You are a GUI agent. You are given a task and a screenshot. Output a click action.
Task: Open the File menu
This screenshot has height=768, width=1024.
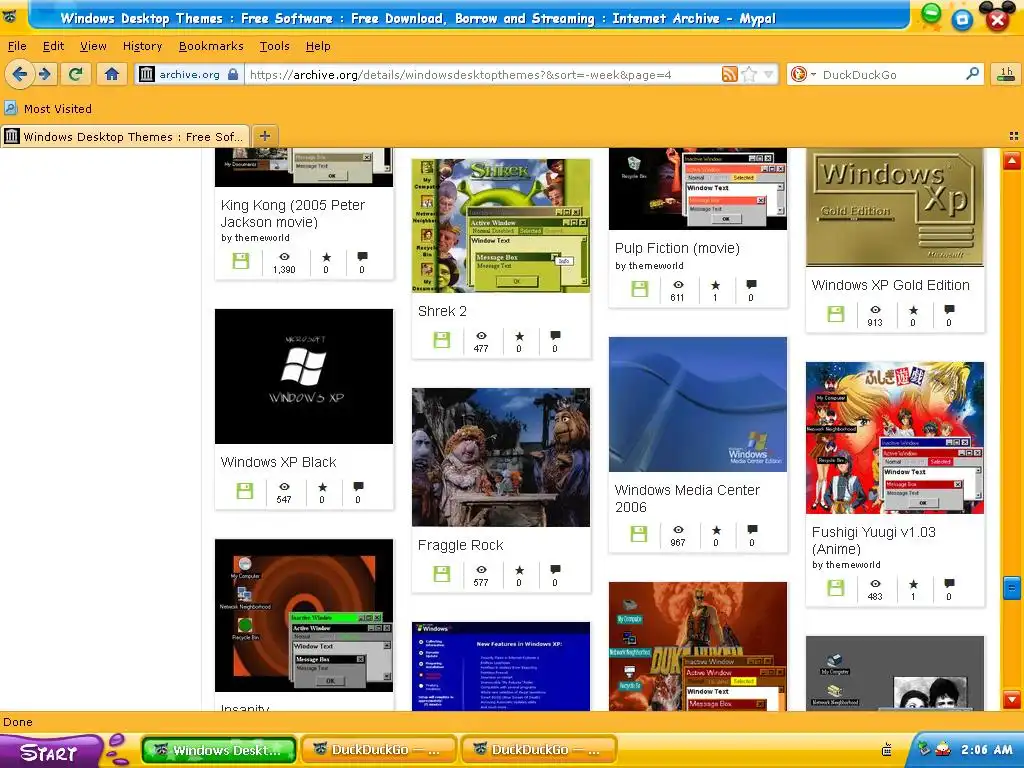click(17, 46)
